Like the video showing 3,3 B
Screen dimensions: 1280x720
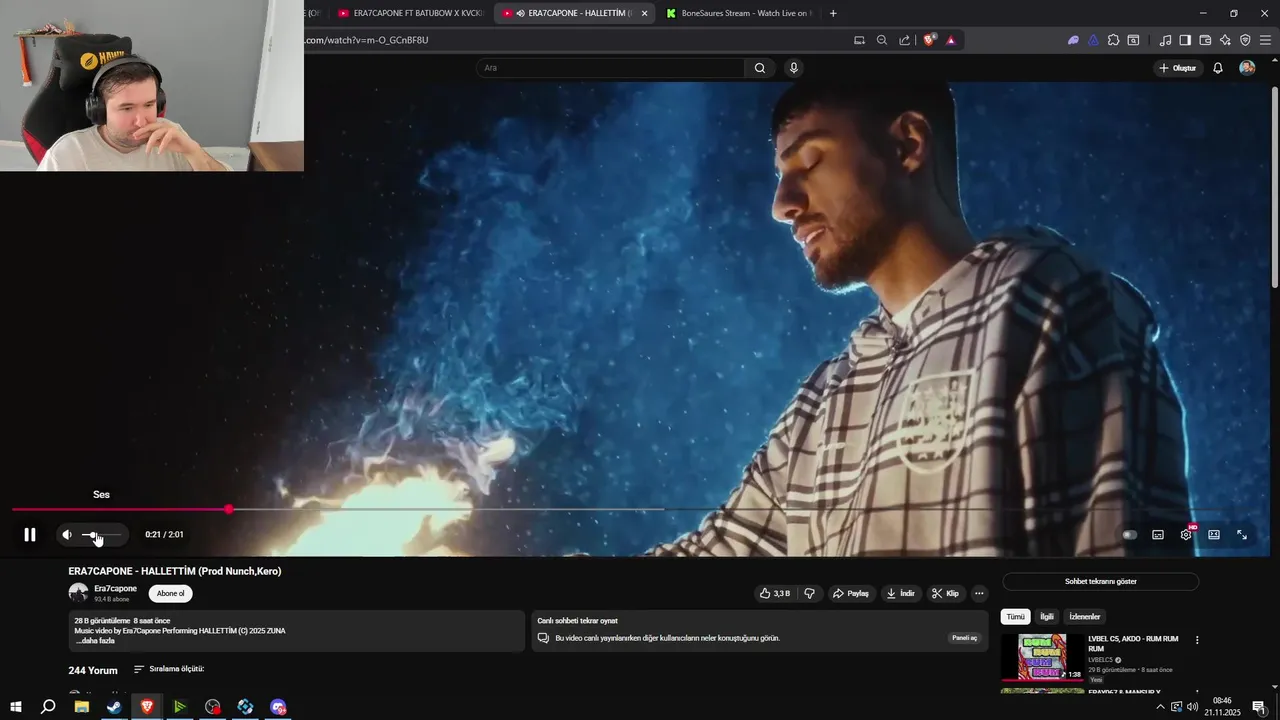[x=775, y=593]
